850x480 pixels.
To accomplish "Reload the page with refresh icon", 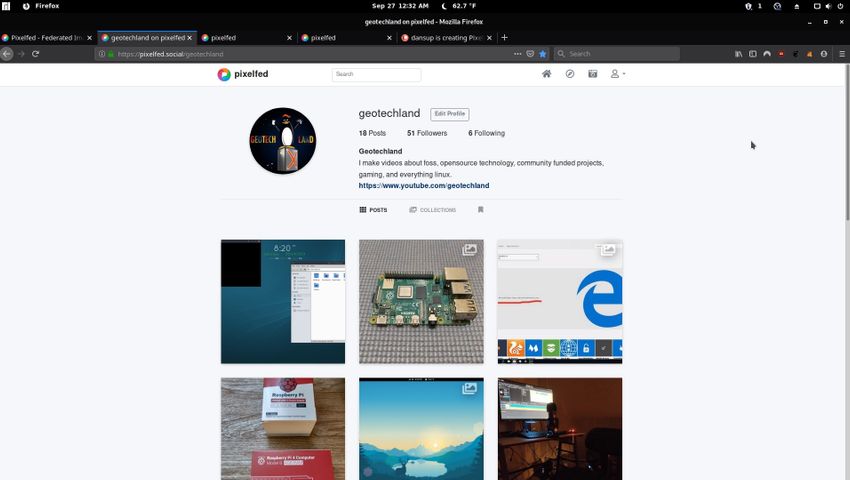I will pyautogui.click(x=36, y=54).
